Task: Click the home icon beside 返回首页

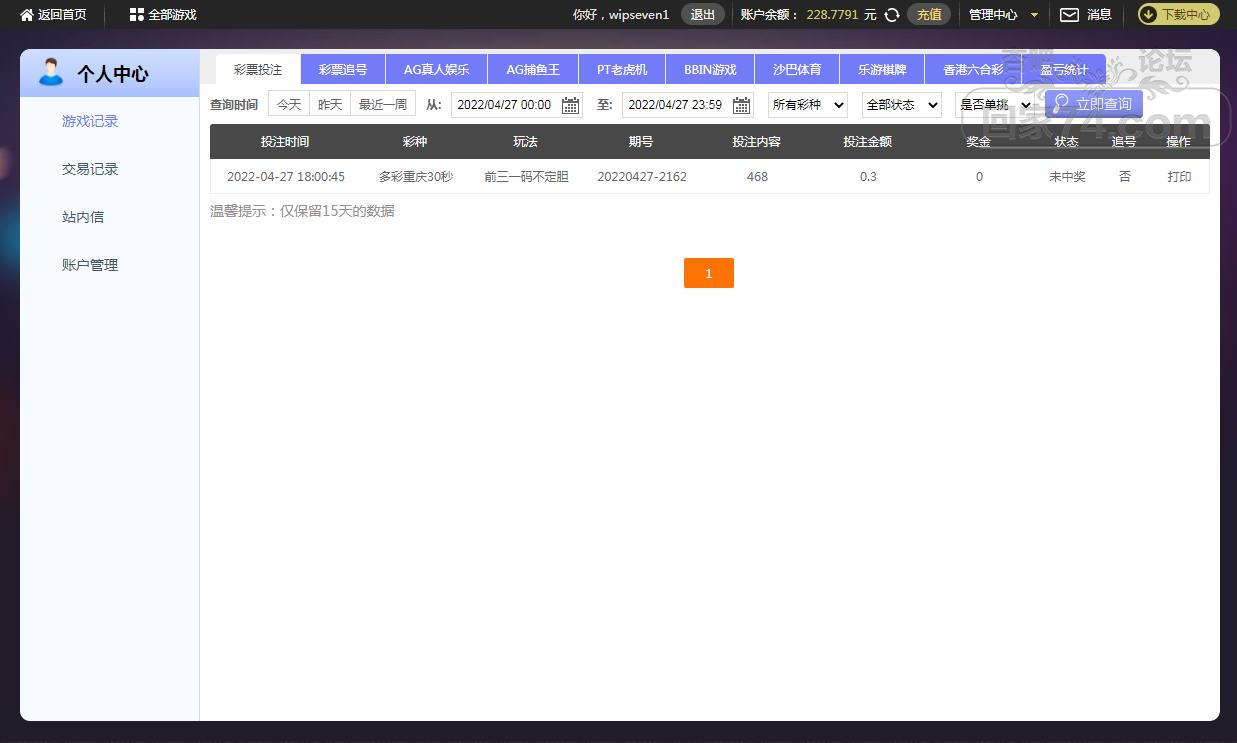Action: tap(27, 15)
